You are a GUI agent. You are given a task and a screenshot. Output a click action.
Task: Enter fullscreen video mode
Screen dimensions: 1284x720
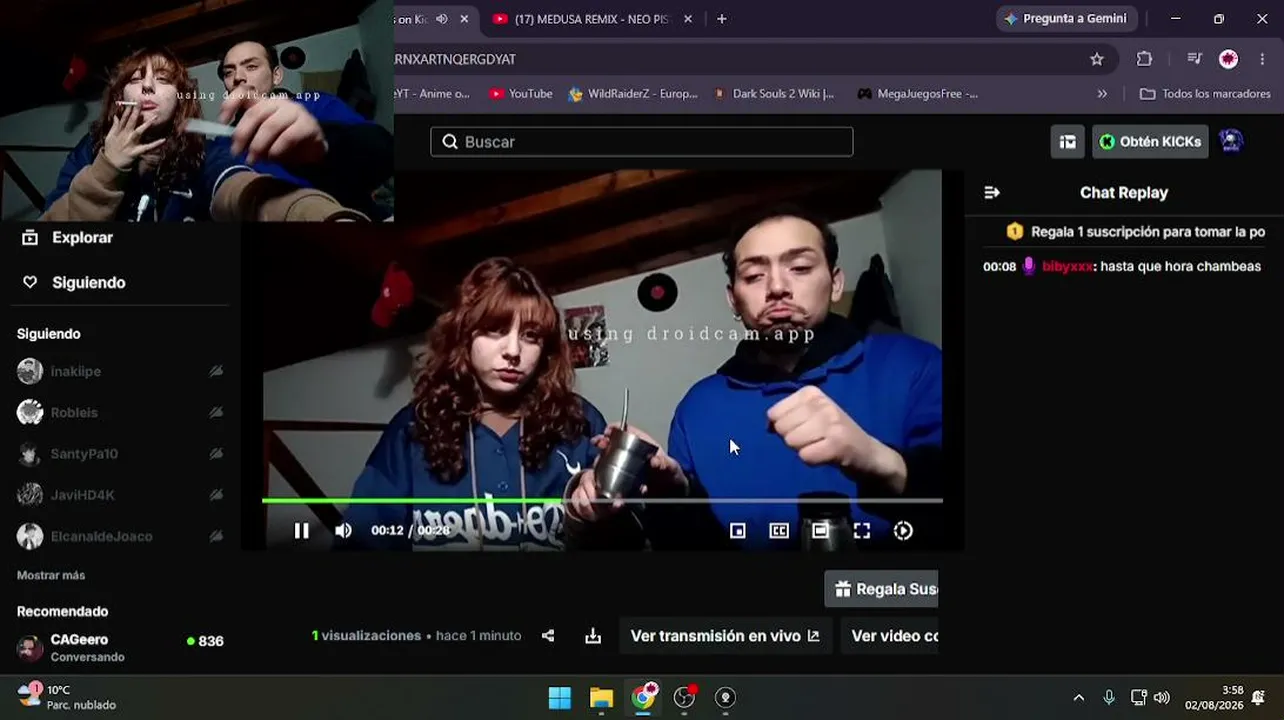click(x=862, y=531)
